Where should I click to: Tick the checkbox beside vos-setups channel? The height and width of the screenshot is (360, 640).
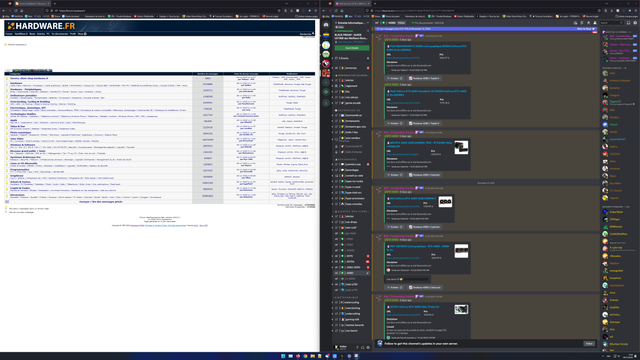click(337, 98)
